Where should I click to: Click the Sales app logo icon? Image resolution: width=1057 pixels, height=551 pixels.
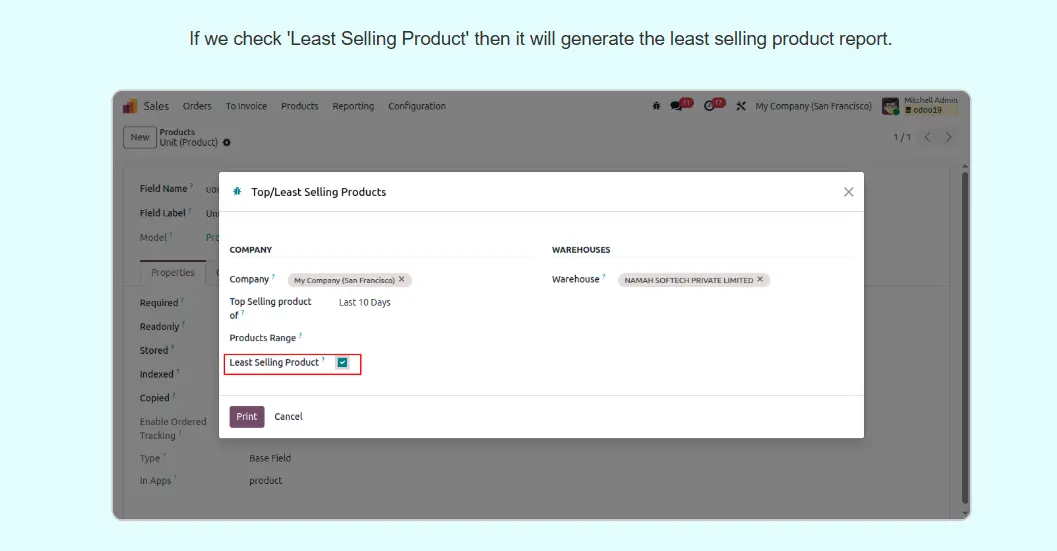point(130,106)
